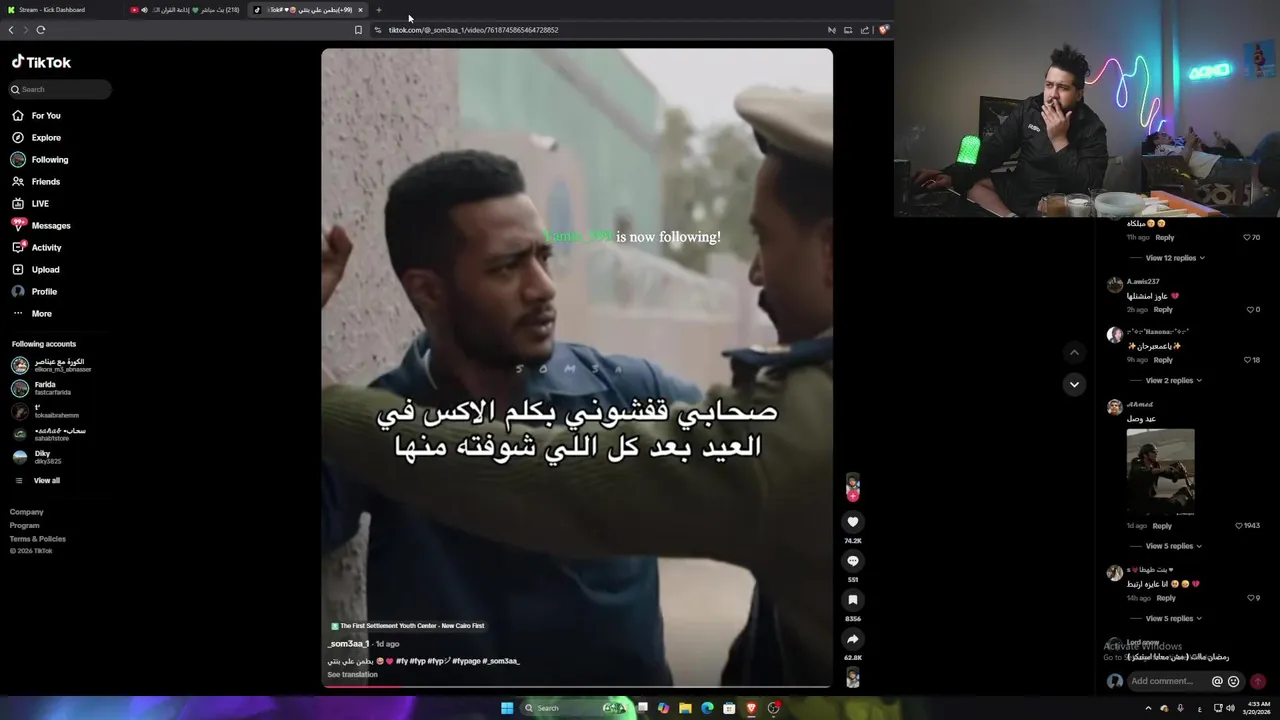The height and width of the screenshot is (720, 1280).
Task: Open the TikTok logo home link
Action: click(x=41, y=62)
